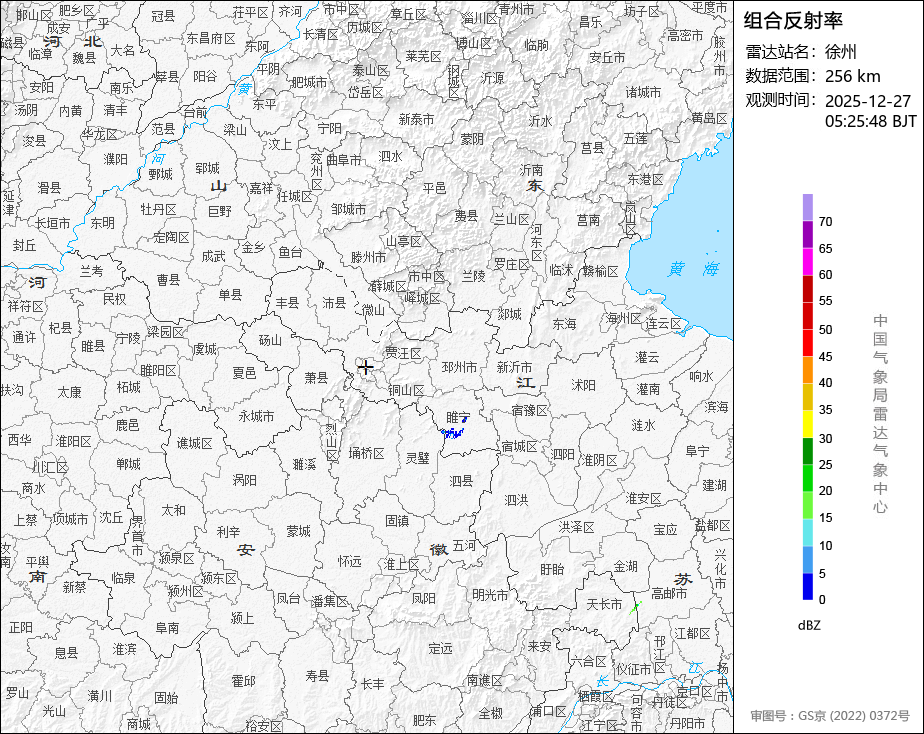Image resolution: width=924 pixels, height=734 pixels.
Task: Click the 新泰市 label
Action: click(x=416, y=119)
